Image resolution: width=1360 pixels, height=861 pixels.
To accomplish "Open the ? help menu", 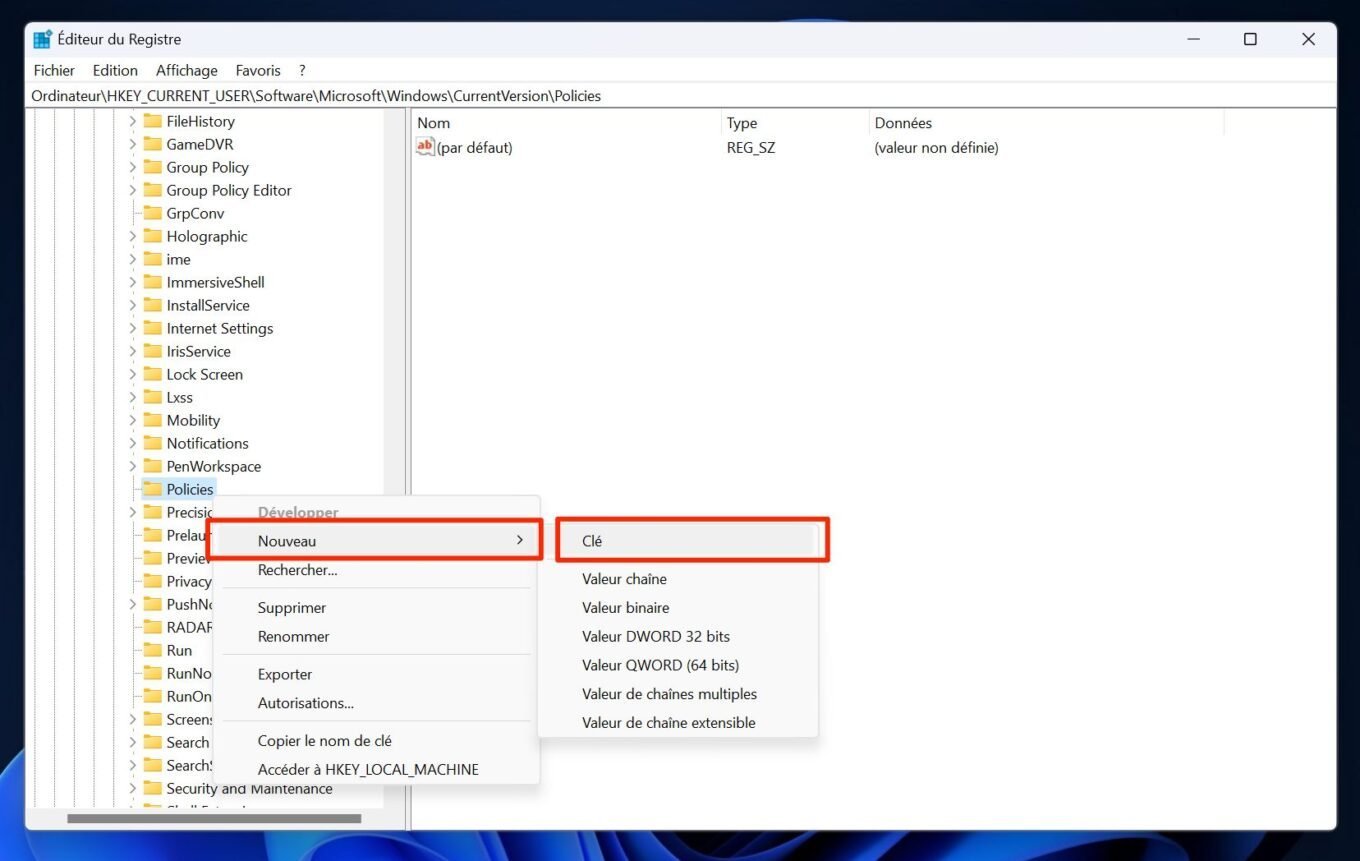I will [x=302, y=70].
